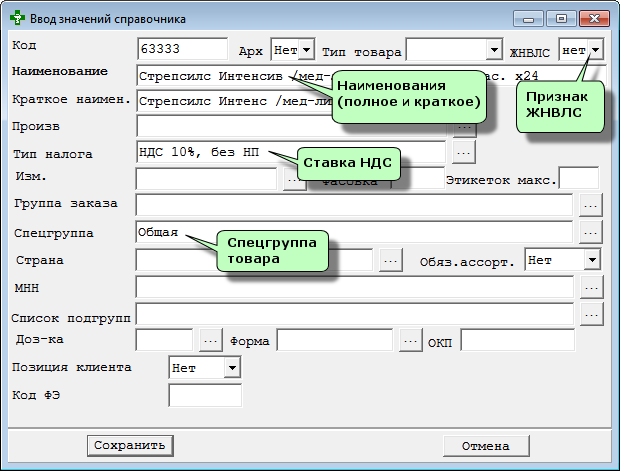Click the Страна input field

pos(254,260)
